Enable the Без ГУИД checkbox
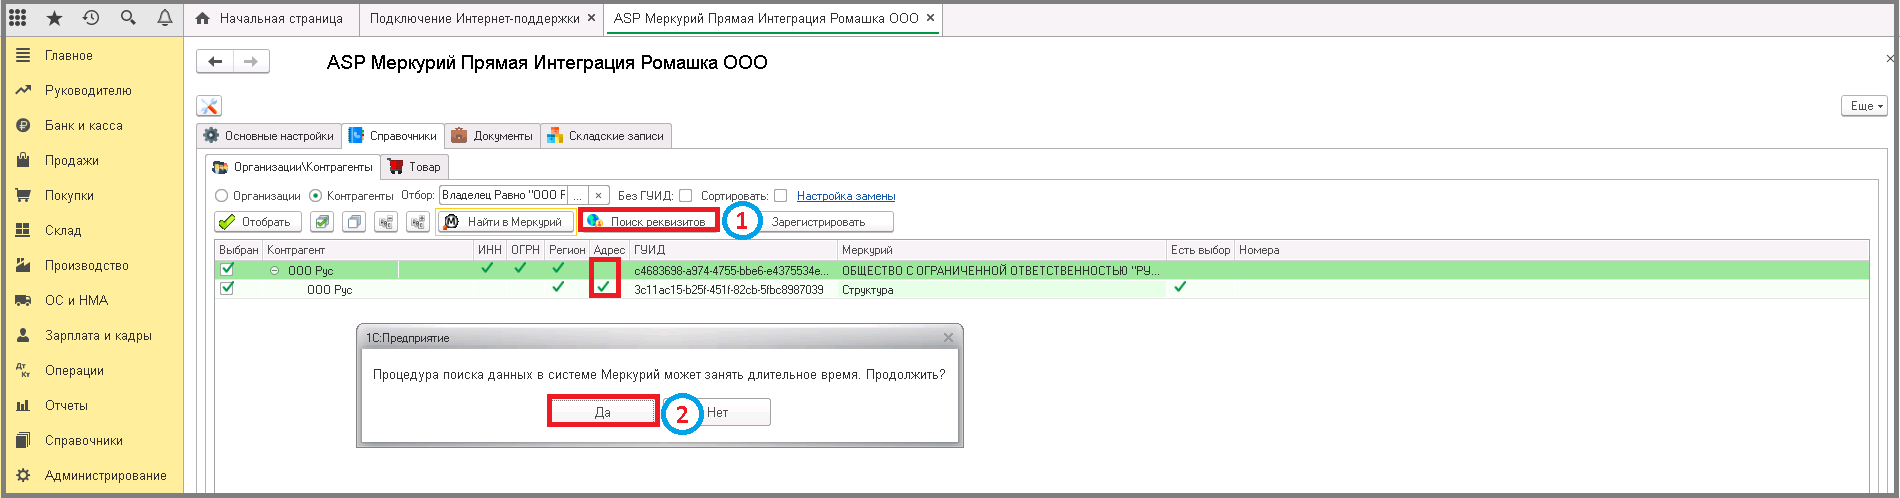1900x498 pixels. [685, 196]
